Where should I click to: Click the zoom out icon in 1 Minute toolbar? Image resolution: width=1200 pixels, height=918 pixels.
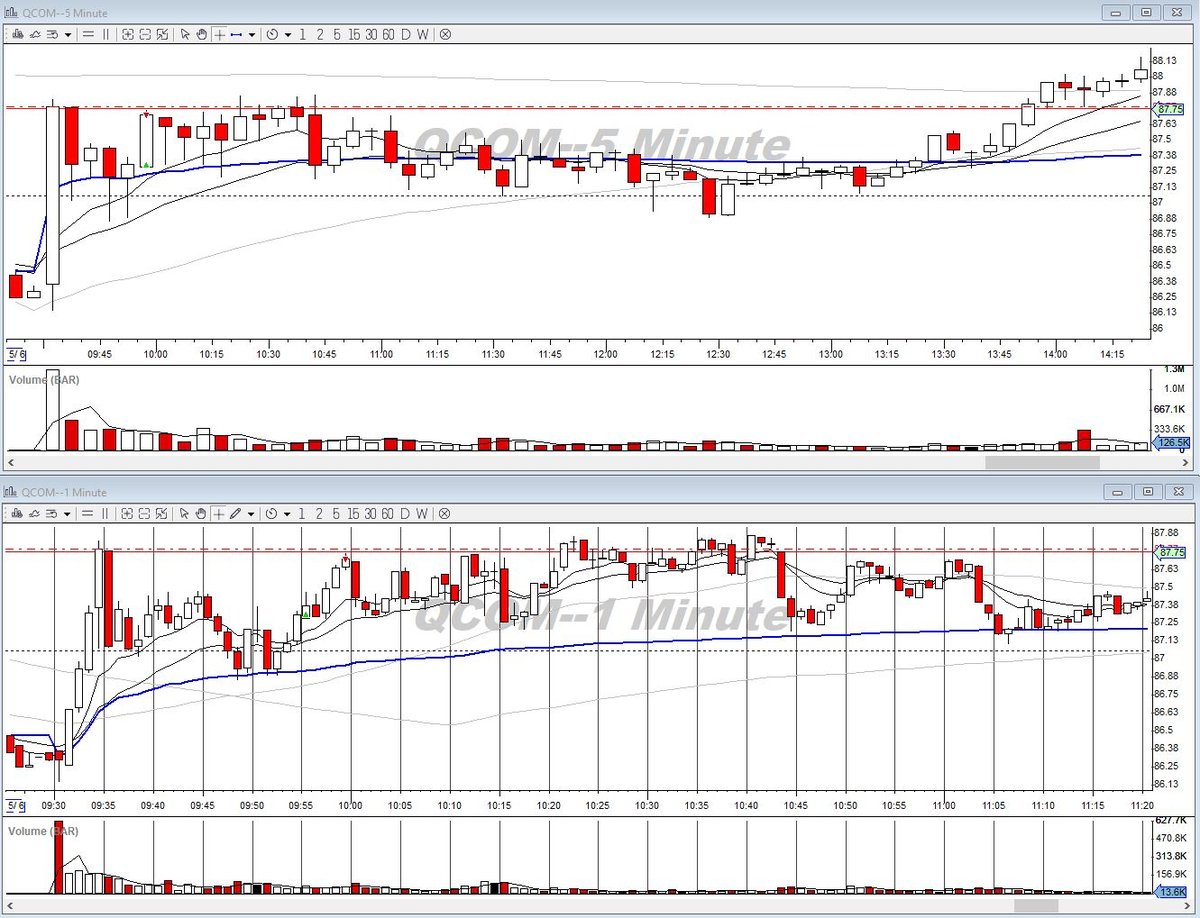145,514
